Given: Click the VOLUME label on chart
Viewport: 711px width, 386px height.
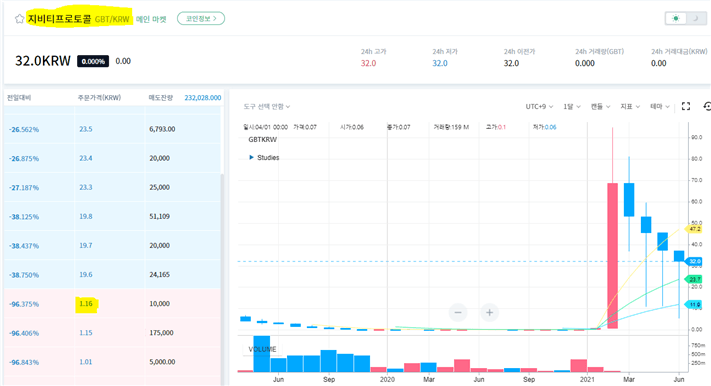Looking at the screenshot, I should point(262,349).
